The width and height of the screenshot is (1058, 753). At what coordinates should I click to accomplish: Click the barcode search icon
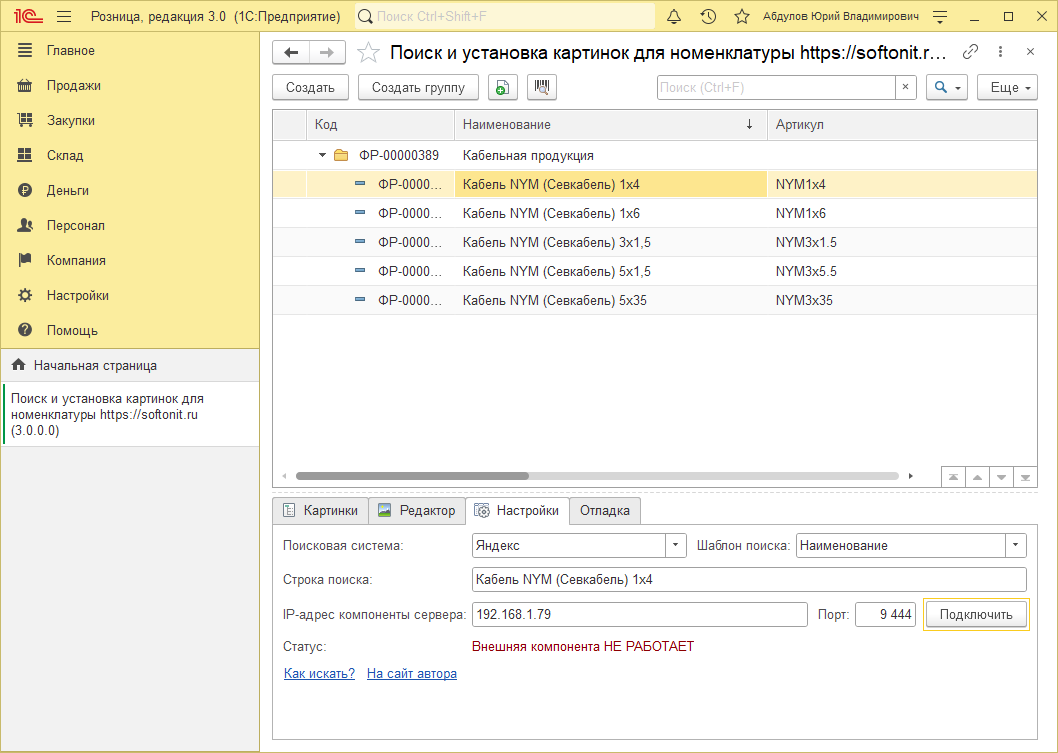pos(541,88)
